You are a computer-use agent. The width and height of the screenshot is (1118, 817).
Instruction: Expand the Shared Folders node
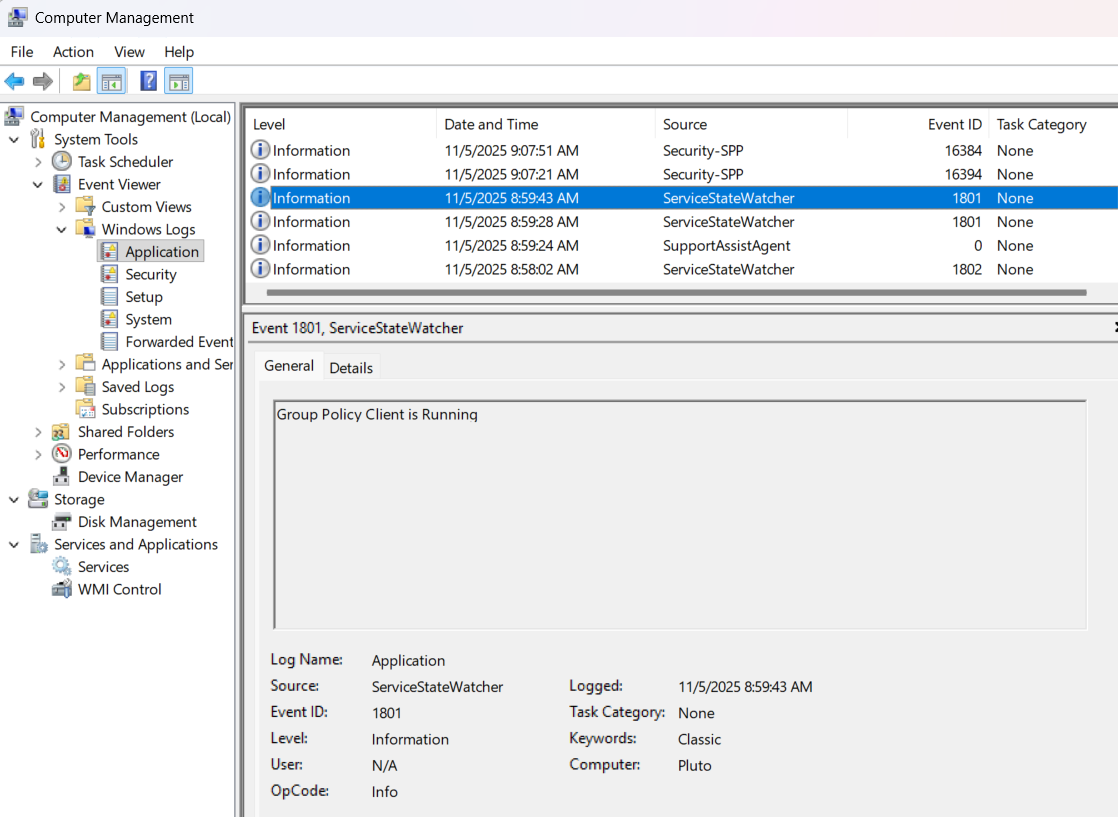pos(38,432)
